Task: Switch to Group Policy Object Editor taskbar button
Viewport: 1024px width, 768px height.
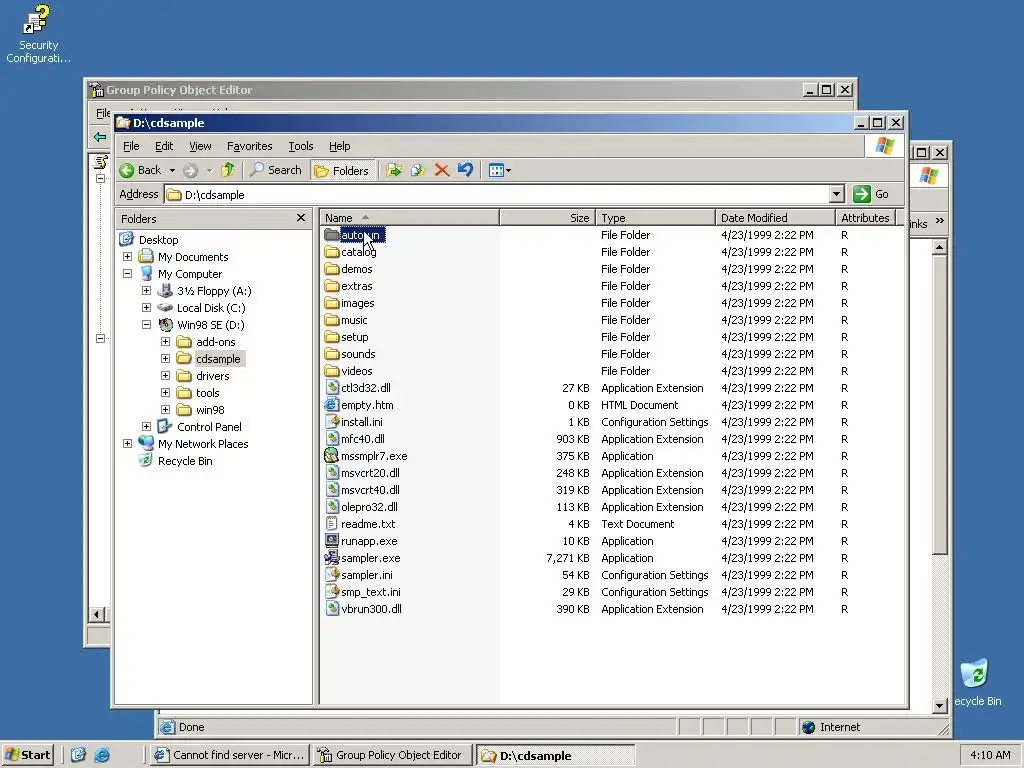Action: click(x=392, y=755)
